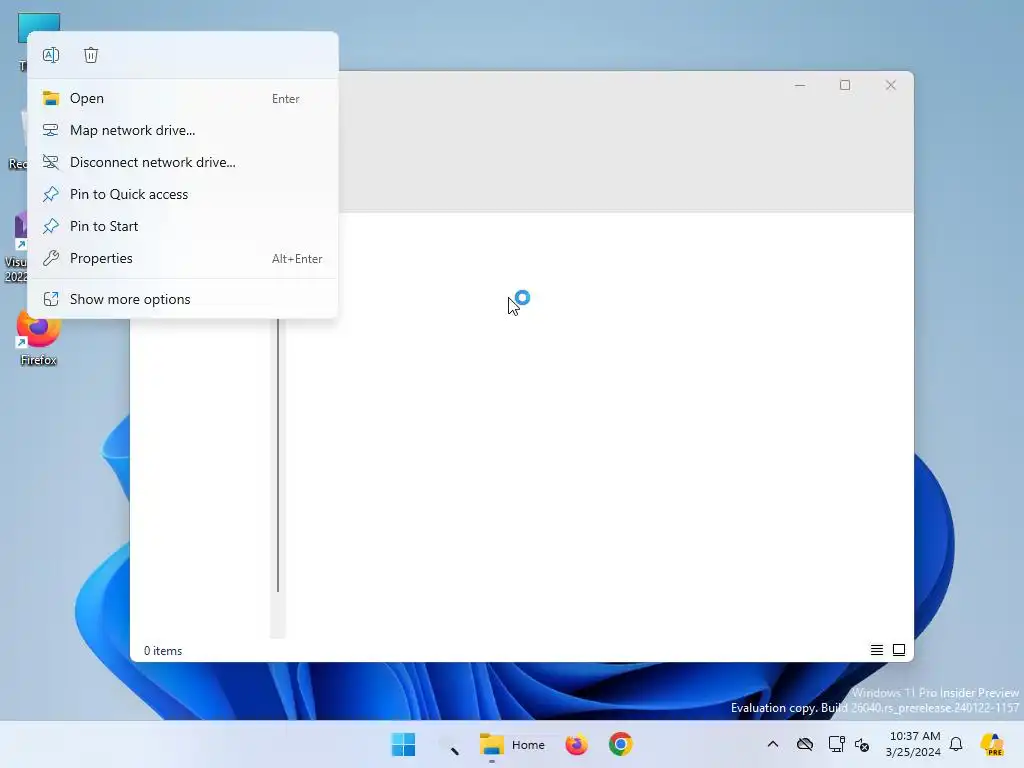The image size is (1024, 768).
Task: Choose Disconnect network drive... option
Action: tap(183, 163)
